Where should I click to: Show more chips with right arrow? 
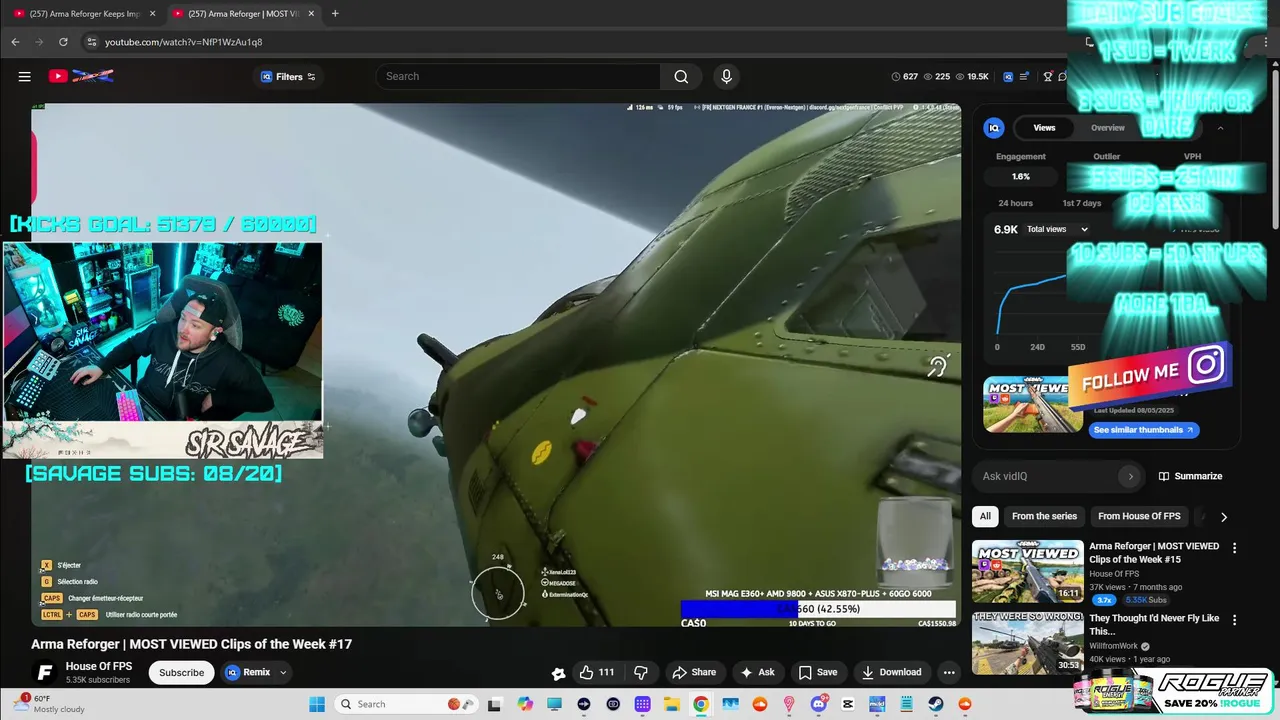coord(1223,517)
